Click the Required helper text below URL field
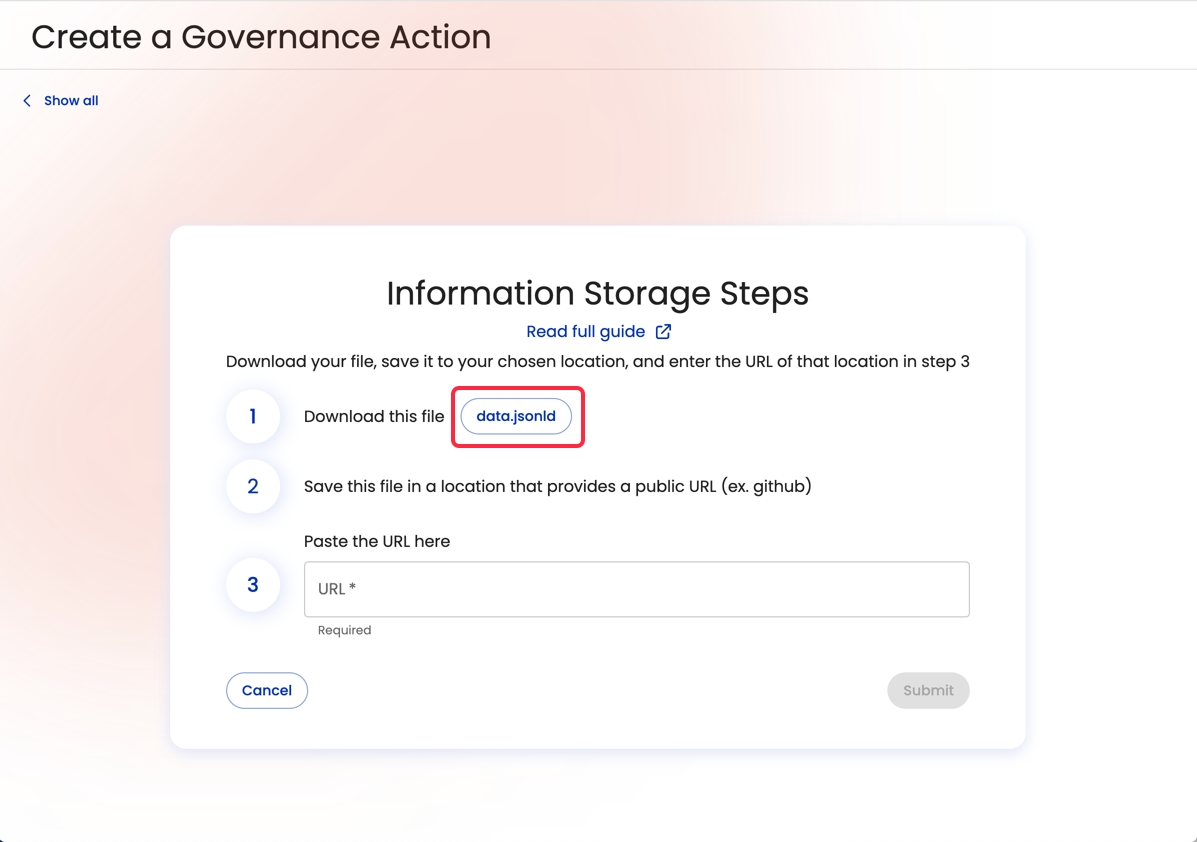 click(344, 630)
